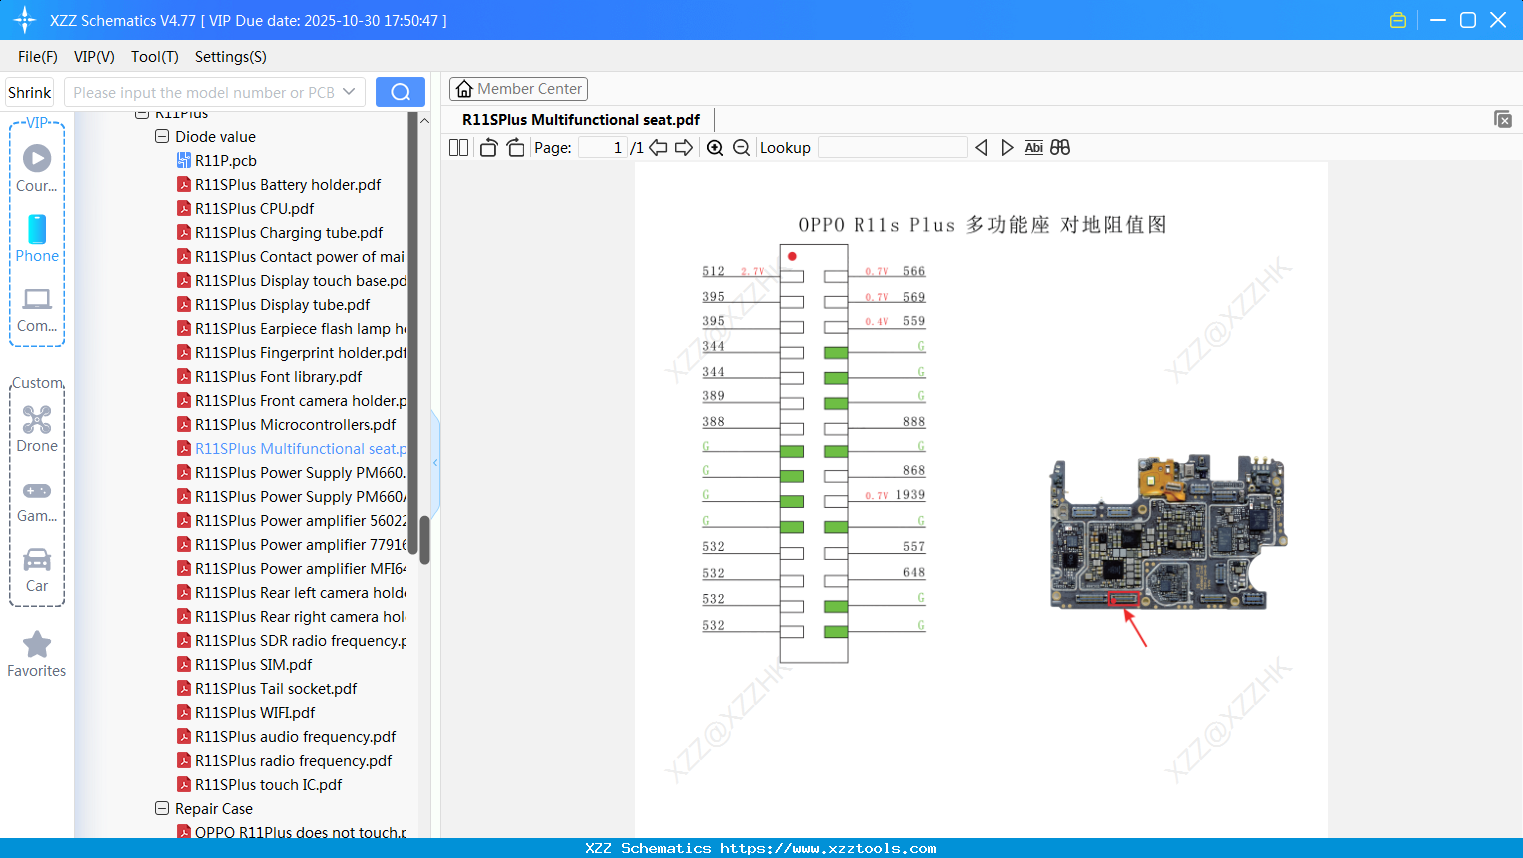Open the xzztools.com website link
The image size is (1523, 858).
(x=828, y=848)
